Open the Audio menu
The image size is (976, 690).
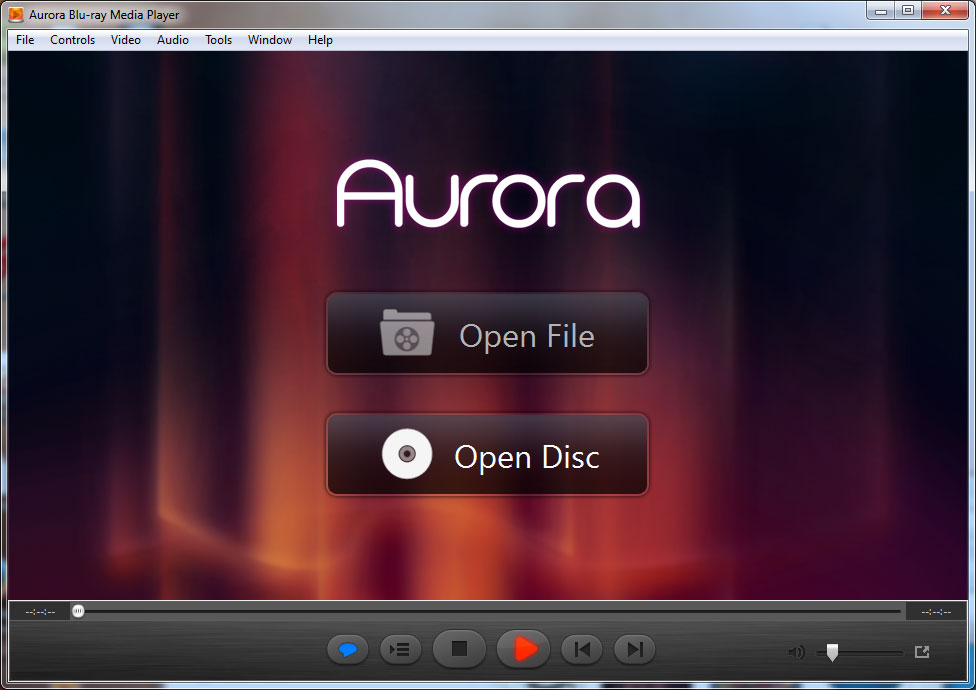point(172,40)
